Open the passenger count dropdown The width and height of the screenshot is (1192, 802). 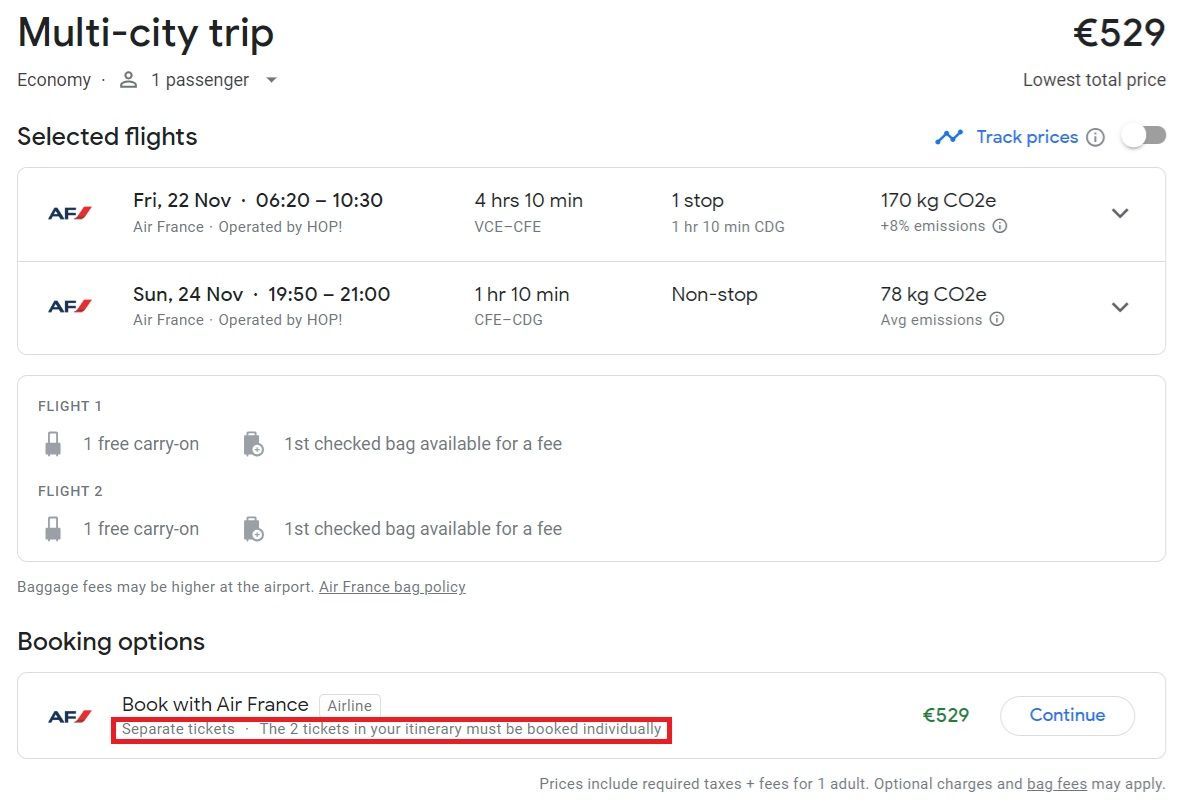point(271,80)
